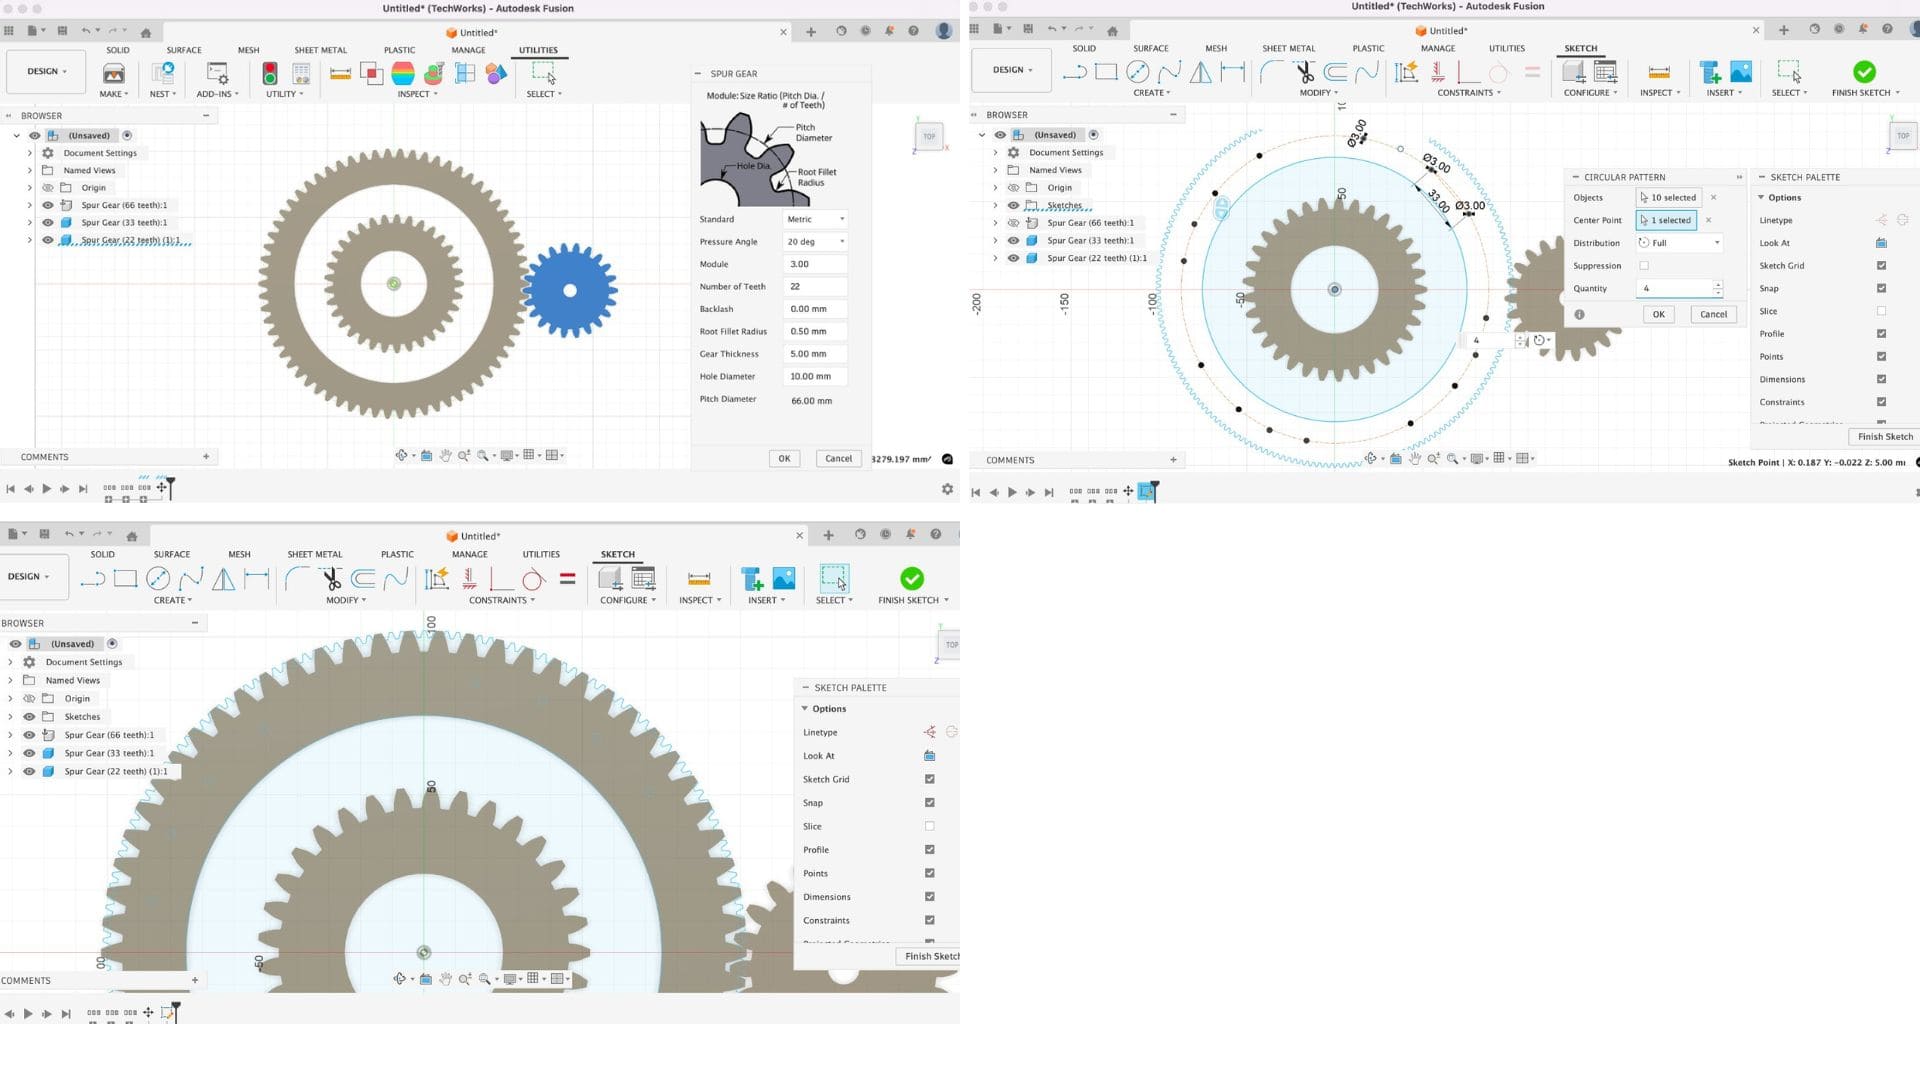Open the MAKE dropdown menu label
Screen dimensions: 1920x1080
pos(114,94)
